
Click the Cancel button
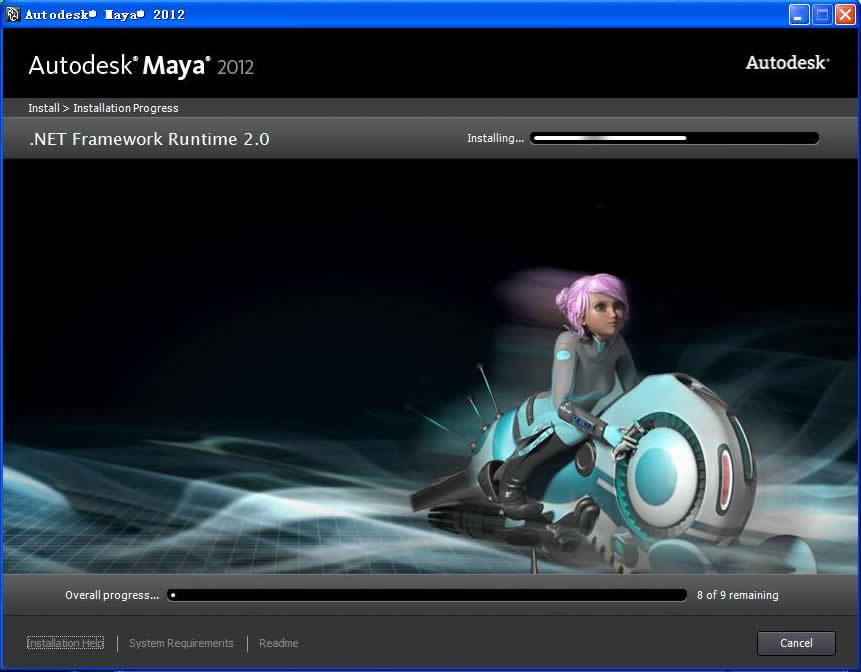[795, 643]
